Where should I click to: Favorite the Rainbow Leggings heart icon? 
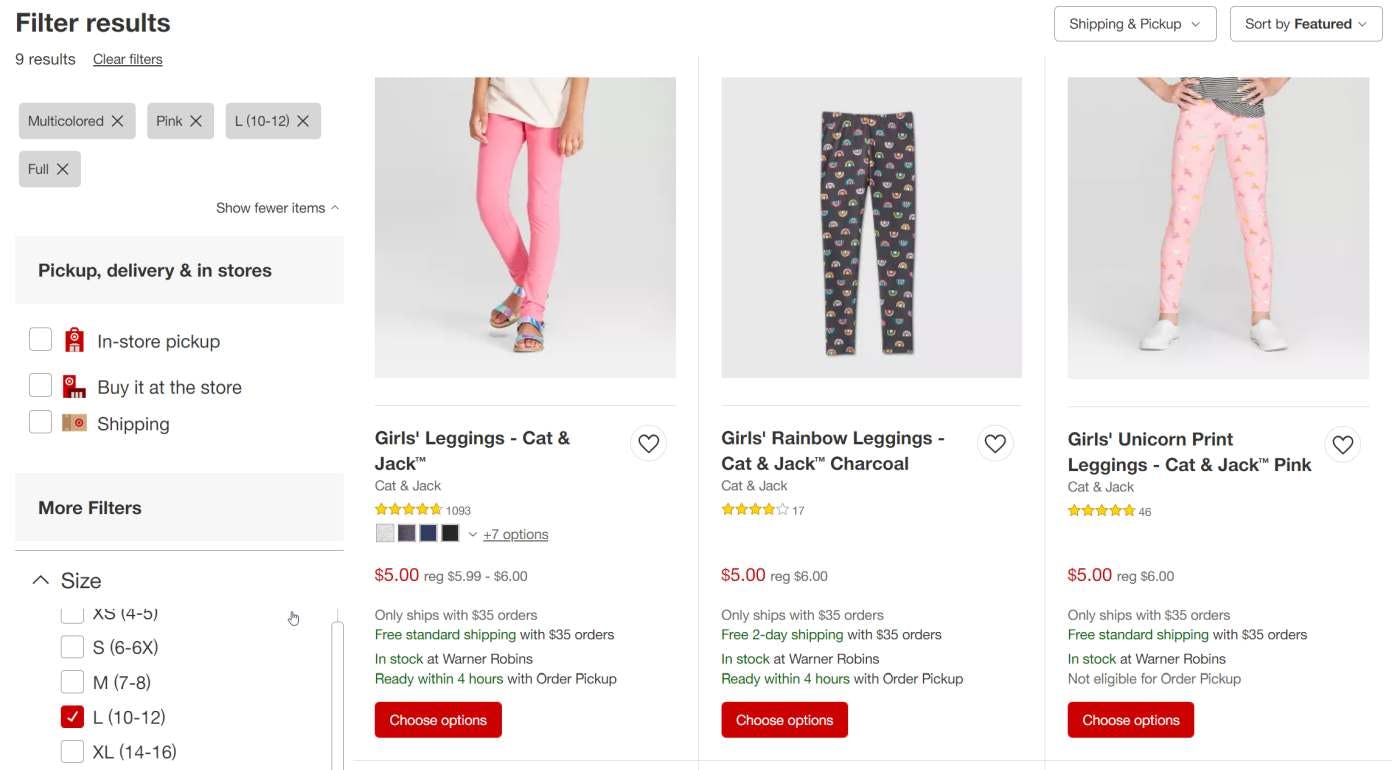tap(995, 443)
